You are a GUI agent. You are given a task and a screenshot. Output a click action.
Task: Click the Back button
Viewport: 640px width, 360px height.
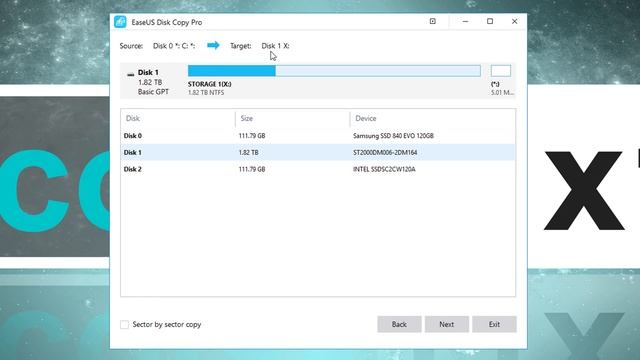399,324
